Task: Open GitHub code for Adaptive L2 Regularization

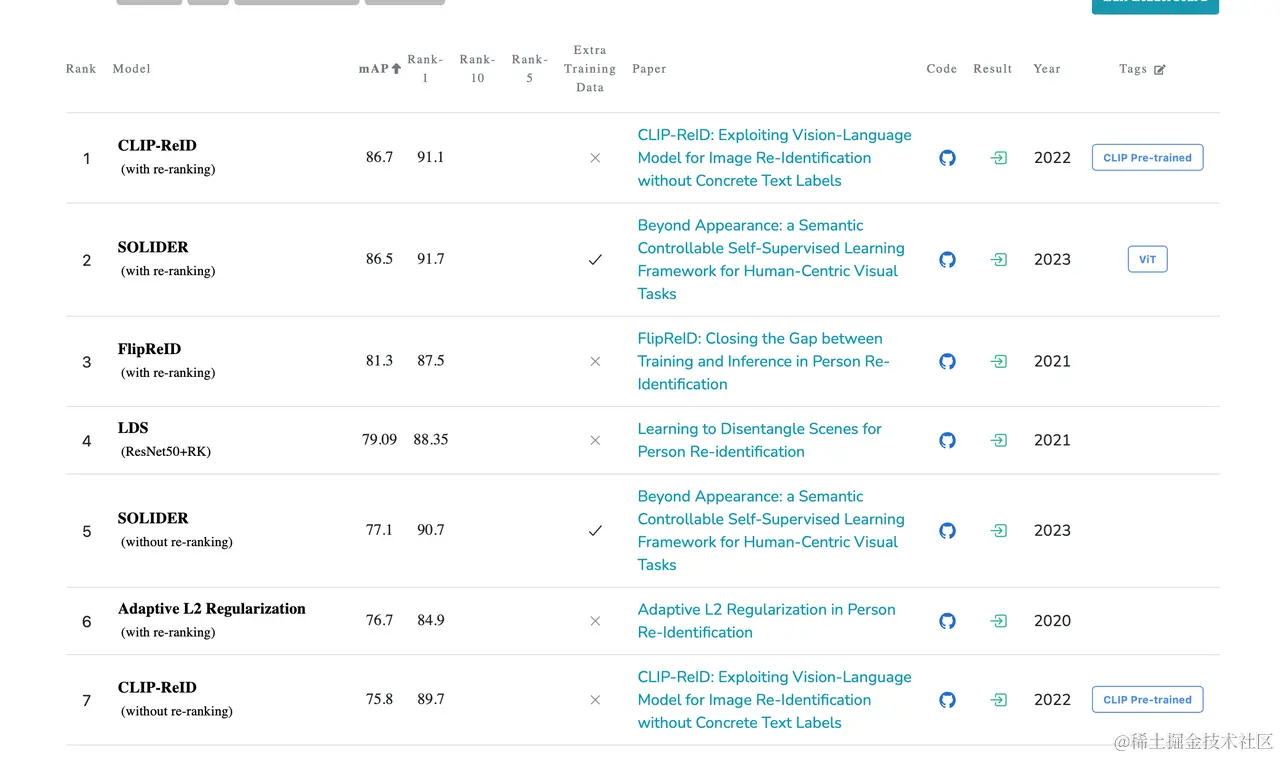Action: [947, 621]
